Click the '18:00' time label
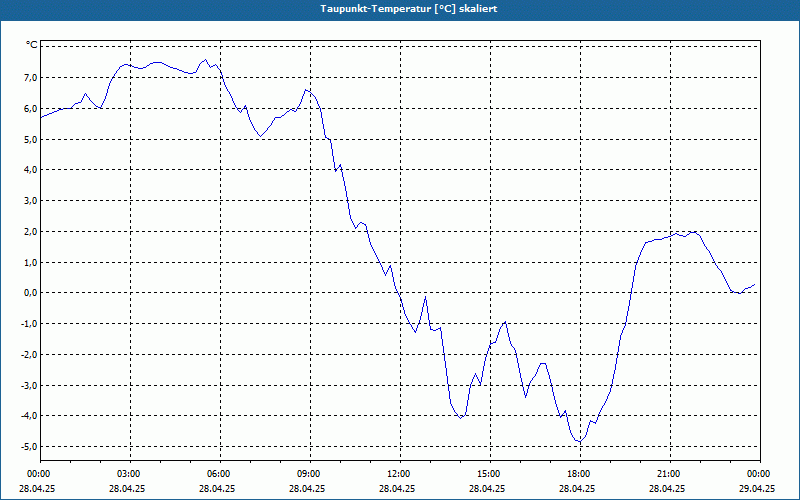The width and height of the screenshot is (800, 500). [x=580, y=474]
